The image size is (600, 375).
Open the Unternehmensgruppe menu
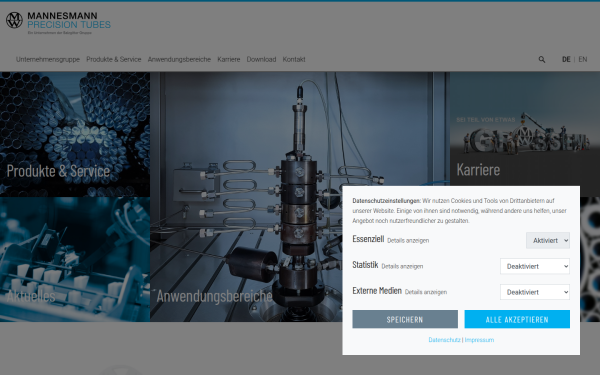[48, 59]
